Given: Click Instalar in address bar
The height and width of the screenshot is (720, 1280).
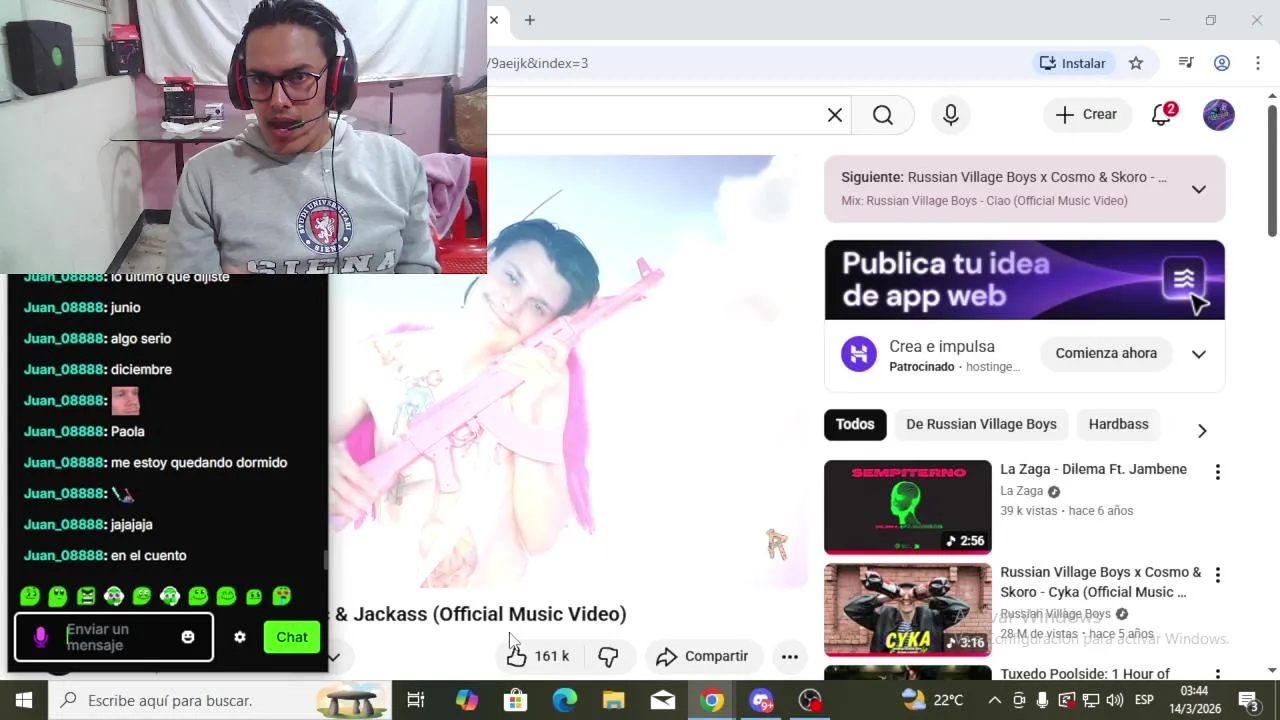Looking at the screenshot, I should point(1072,63).
